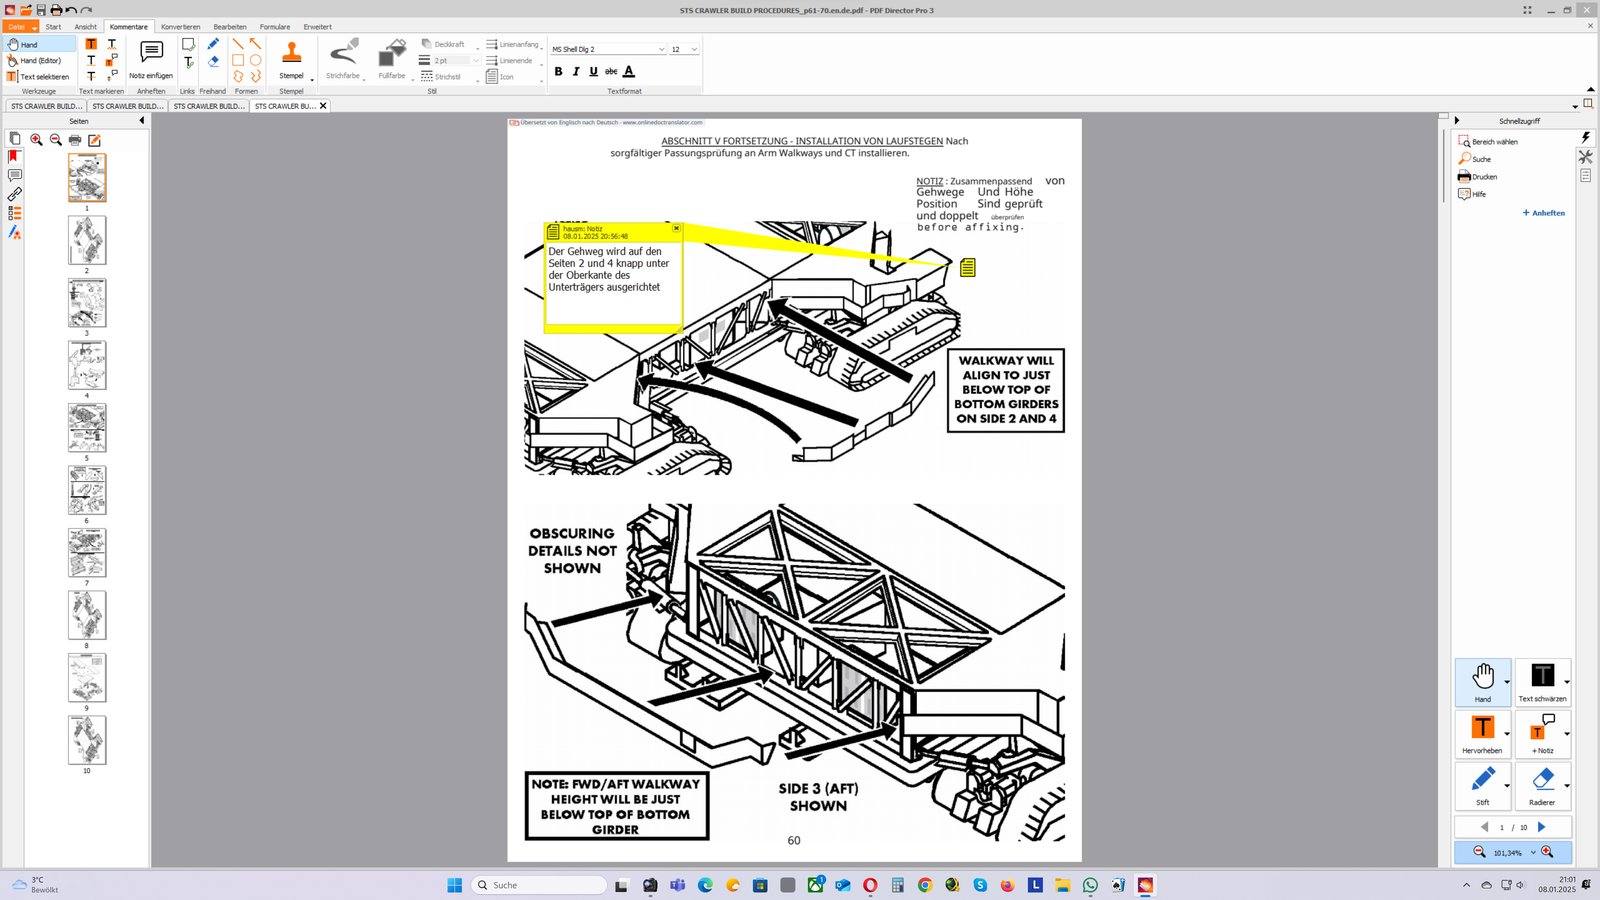This screenshot has height=900, width=1600.
Task: Select page 10 thumbnail
Action: click(x=87, y=740)
